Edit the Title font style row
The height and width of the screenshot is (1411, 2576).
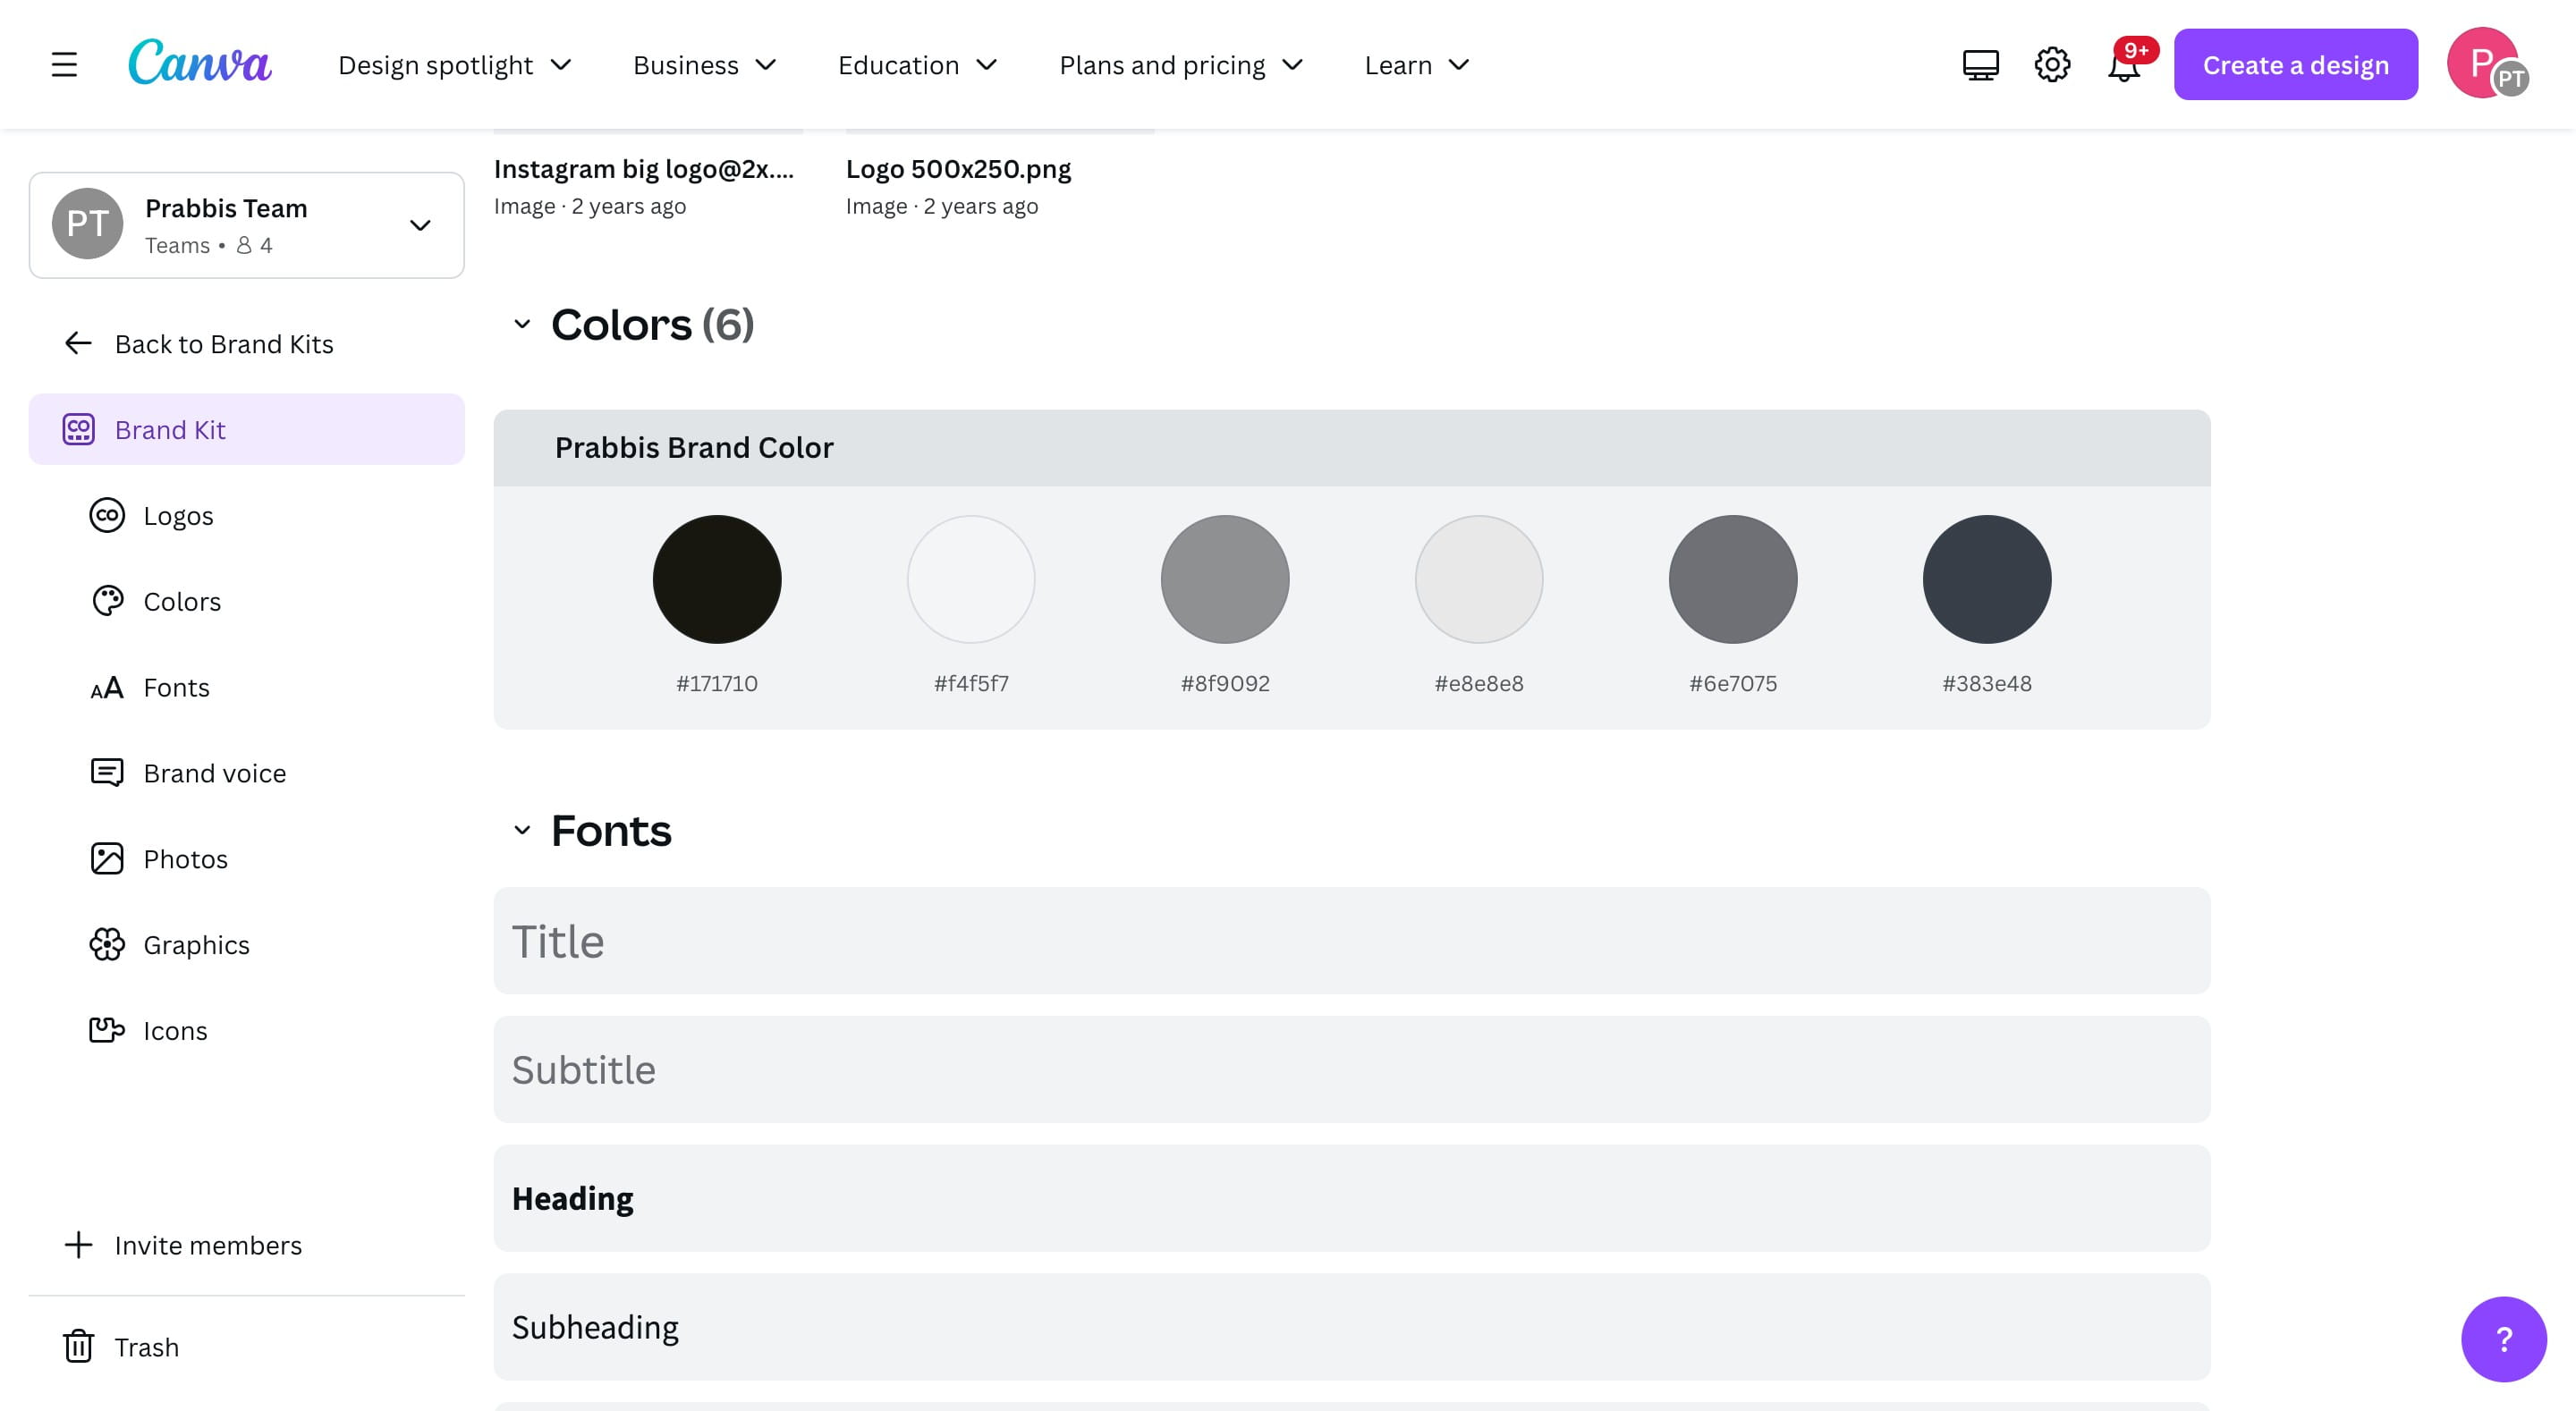coord(1352,941)
